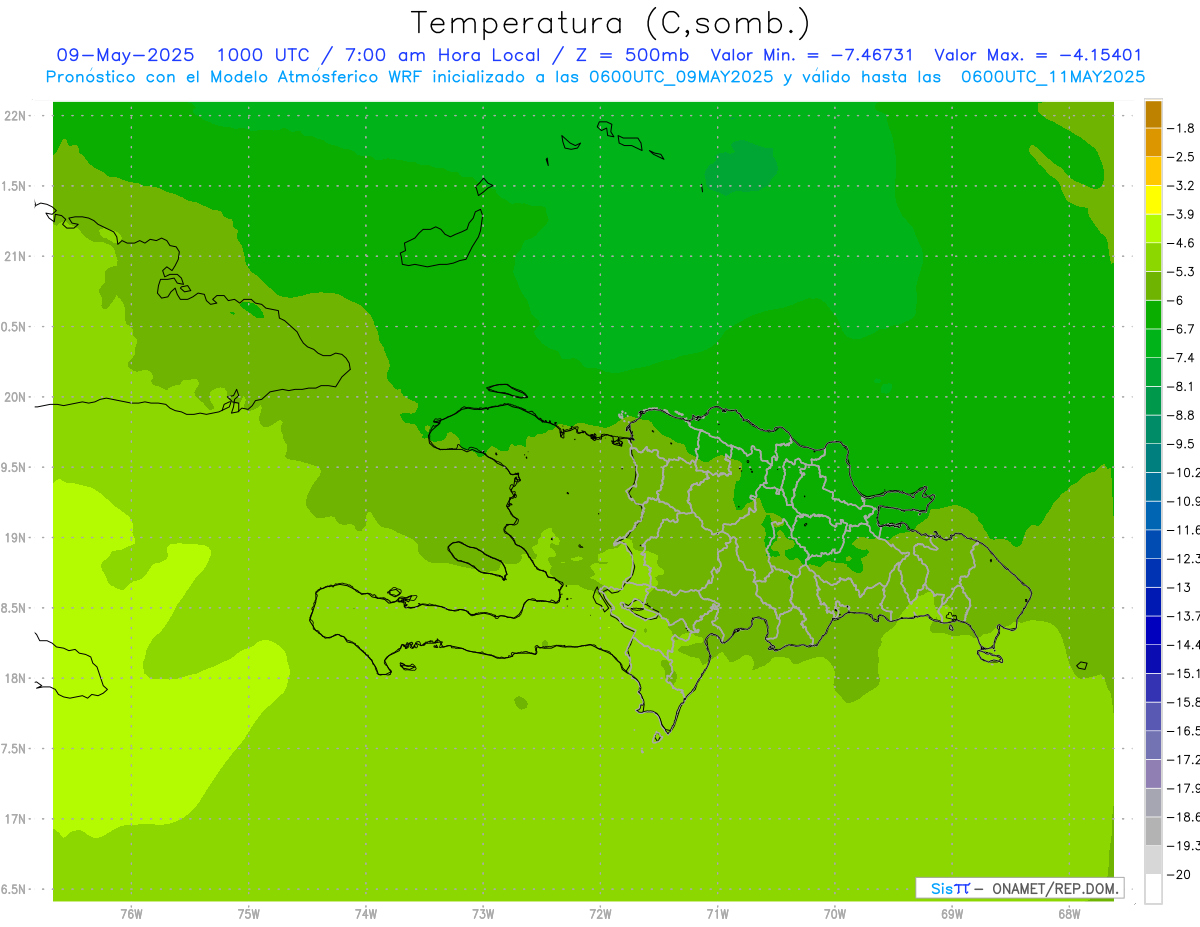Click the 75W longitude axis label
Screen dimensions: 1200x927
coord(249,914)
